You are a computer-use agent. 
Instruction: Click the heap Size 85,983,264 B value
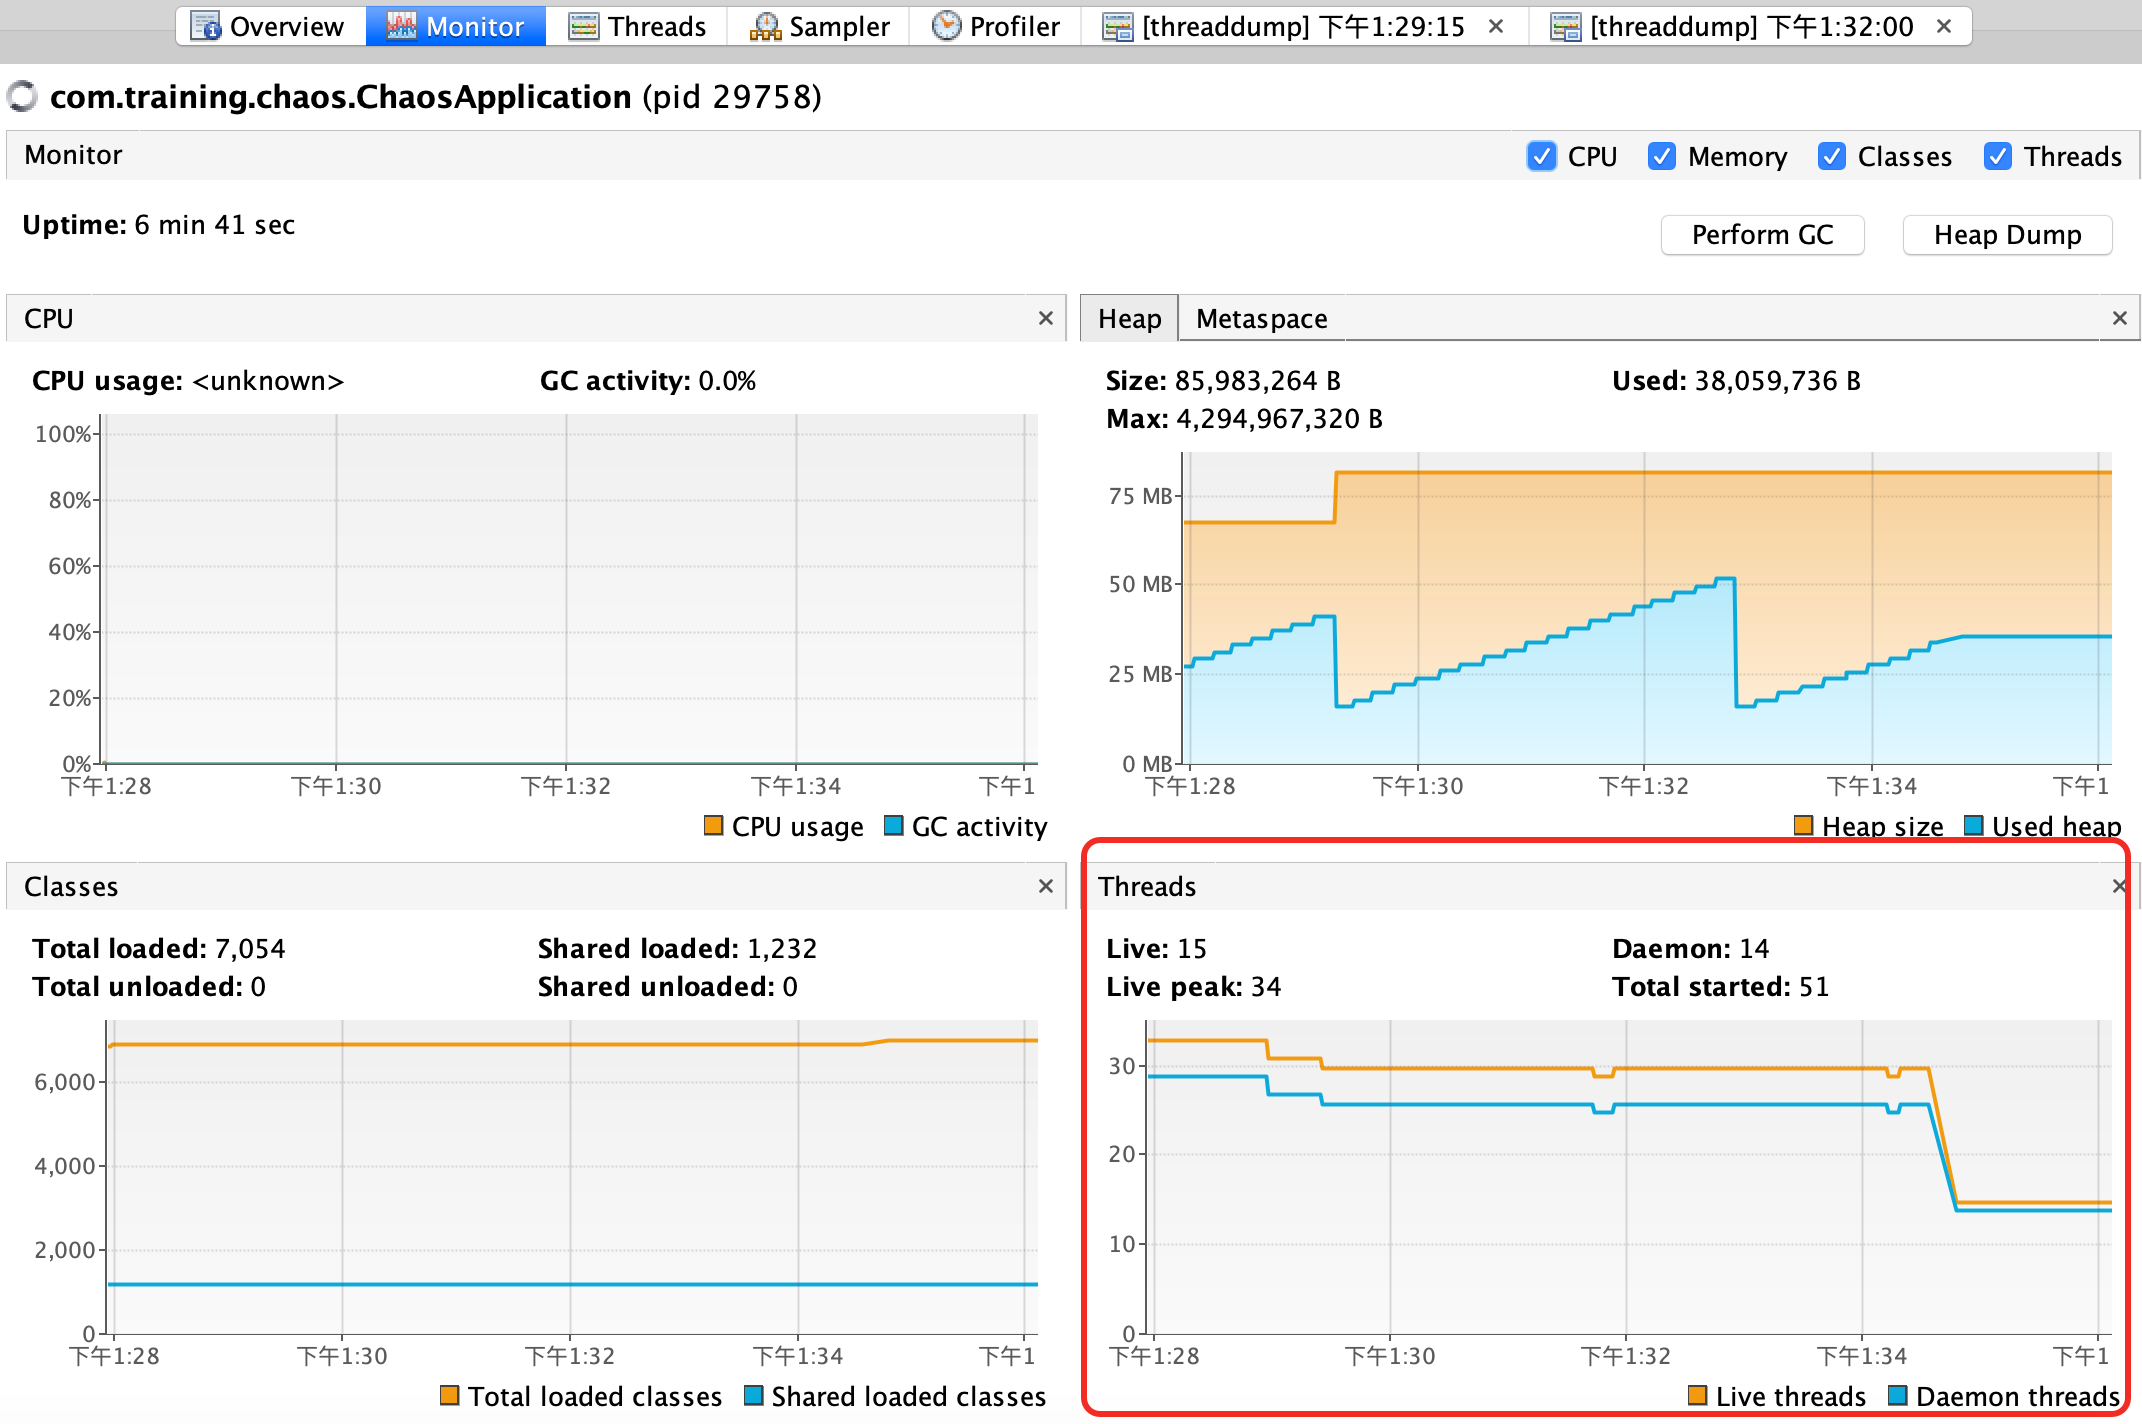(1258, 381)
